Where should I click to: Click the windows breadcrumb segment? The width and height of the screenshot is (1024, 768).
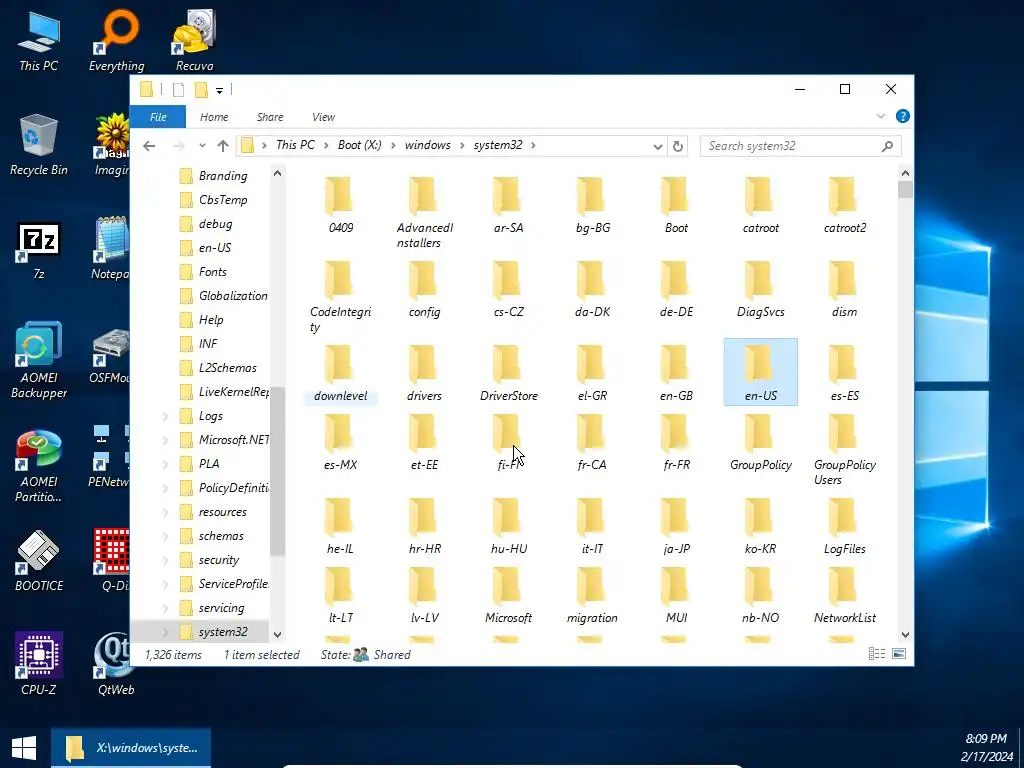click(x=427, y=145)
